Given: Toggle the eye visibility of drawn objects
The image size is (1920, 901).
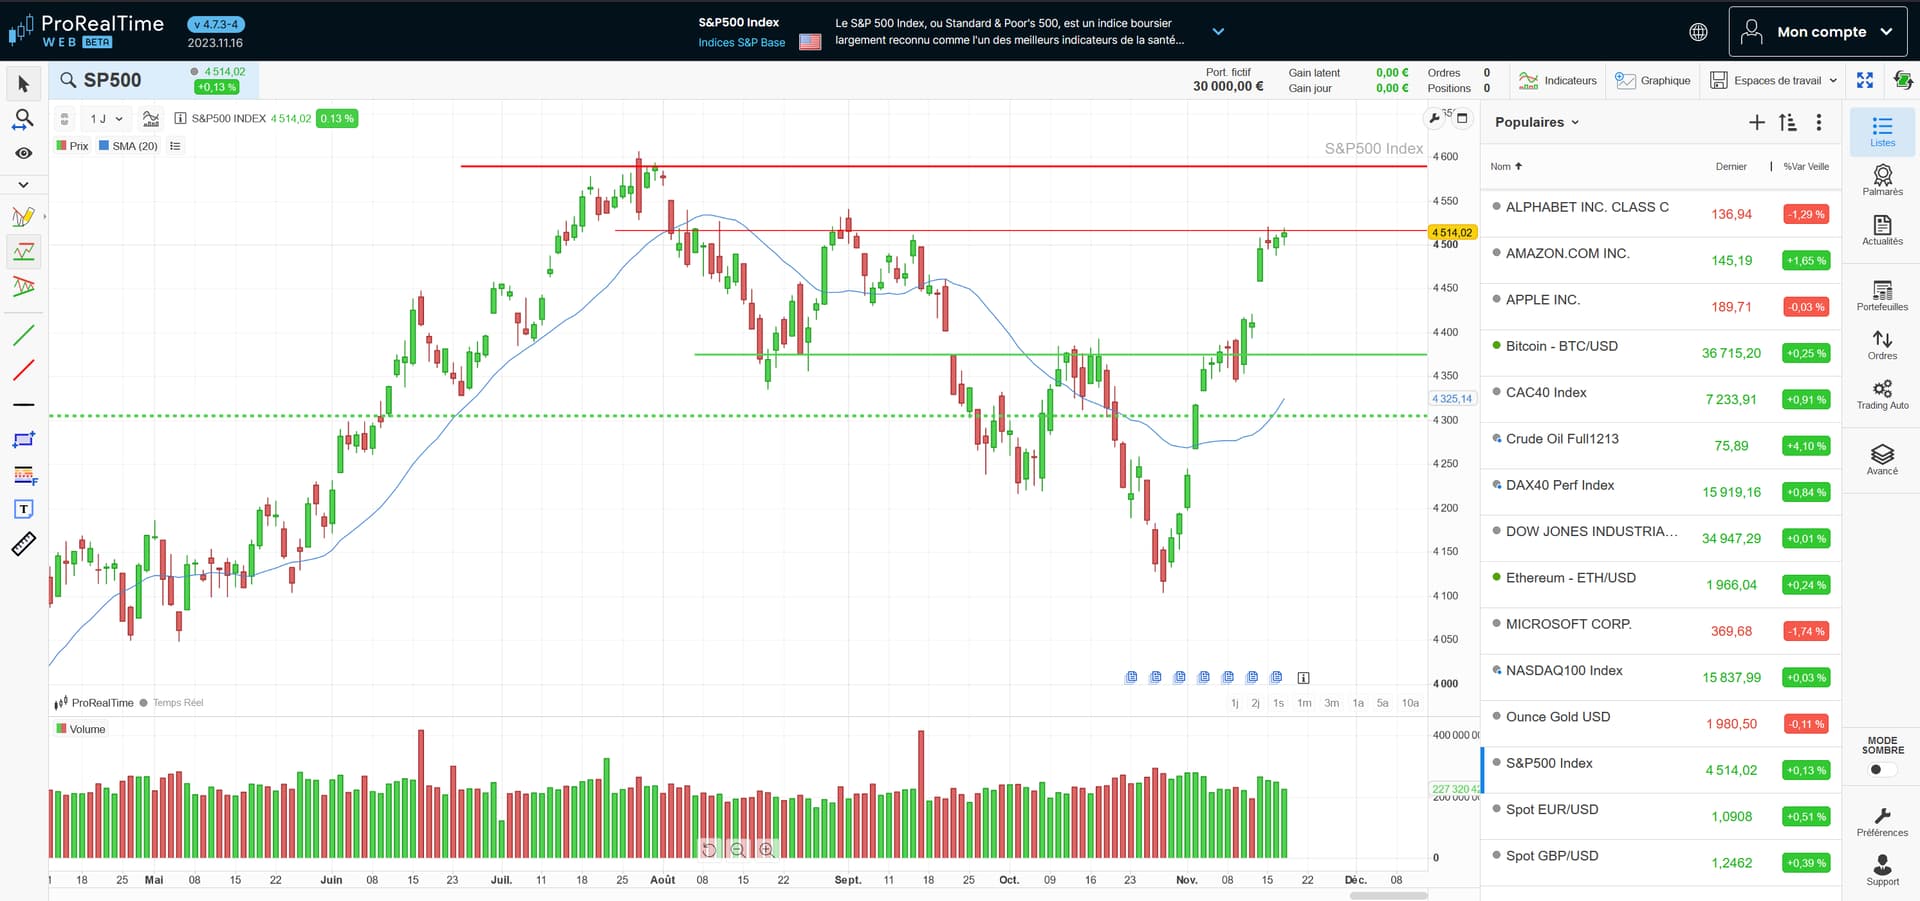Looking at the screenshot, I should [24, 153].
